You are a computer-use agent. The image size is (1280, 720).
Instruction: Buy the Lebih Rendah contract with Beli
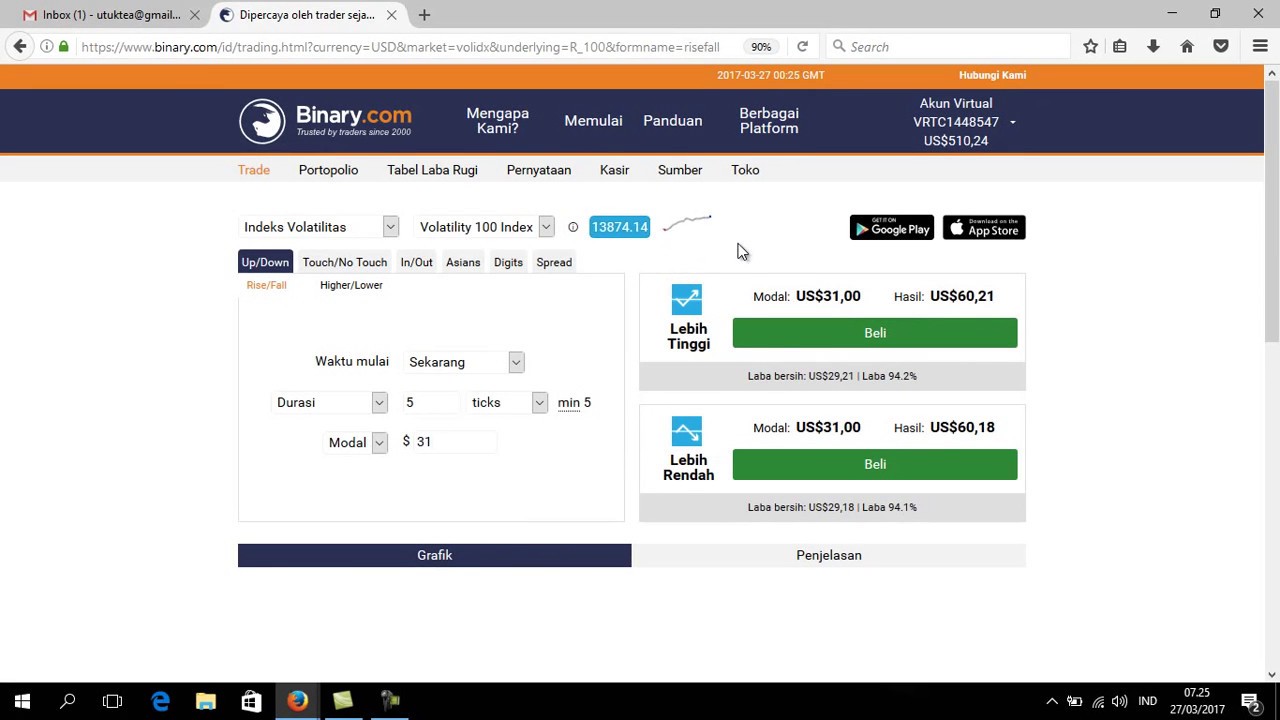(x=875, y=464)
